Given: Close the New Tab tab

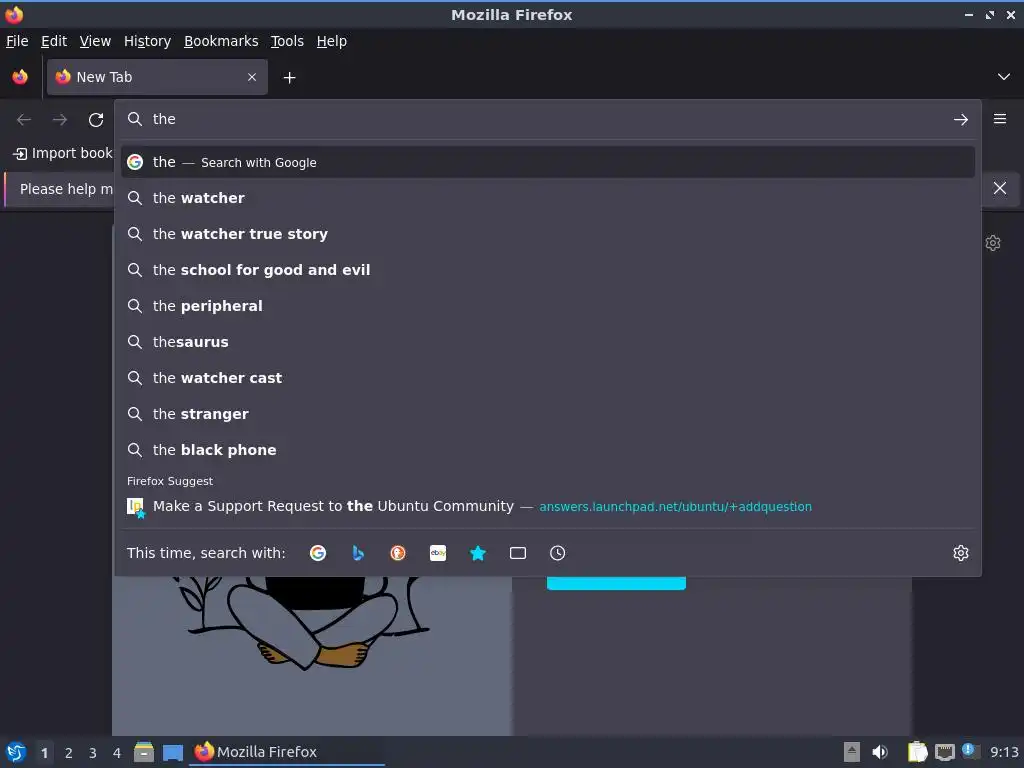Looking at the screenshot, I should 252,77.
